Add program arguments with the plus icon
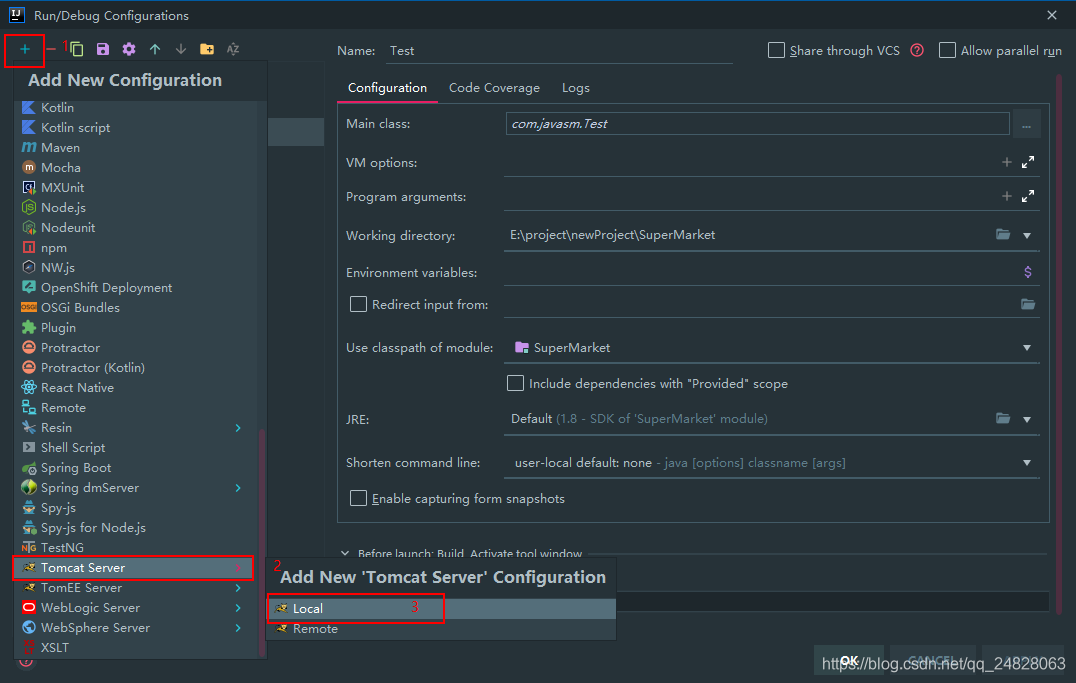This screenshot has width=1076, height=683. [x=1007, y=196]
